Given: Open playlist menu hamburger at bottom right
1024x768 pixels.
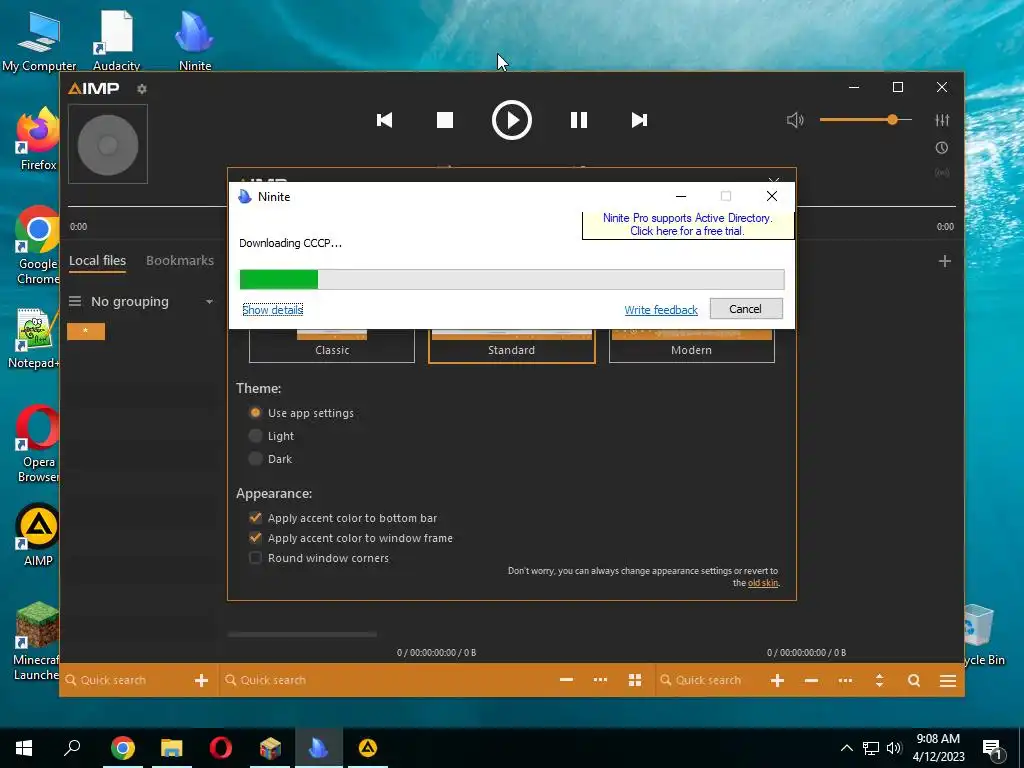Looking at the screenshot, I should (948, 680).
